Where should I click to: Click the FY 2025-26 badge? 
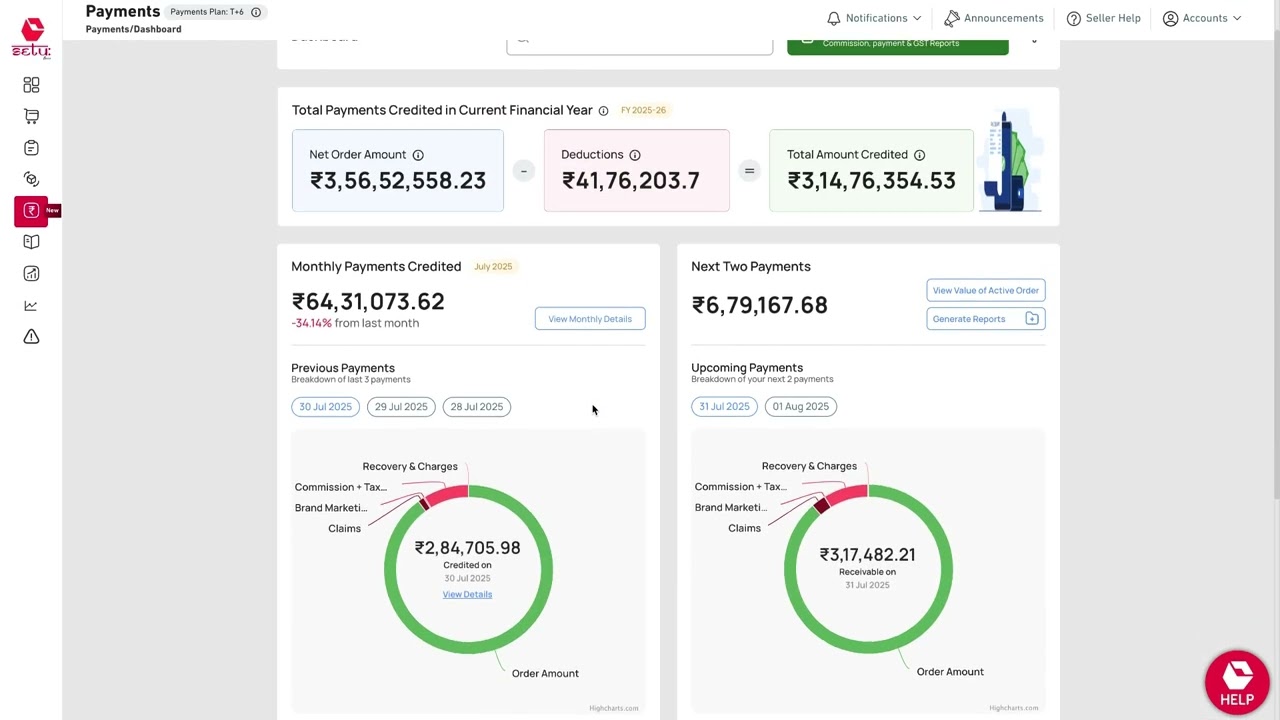[643, 110]
